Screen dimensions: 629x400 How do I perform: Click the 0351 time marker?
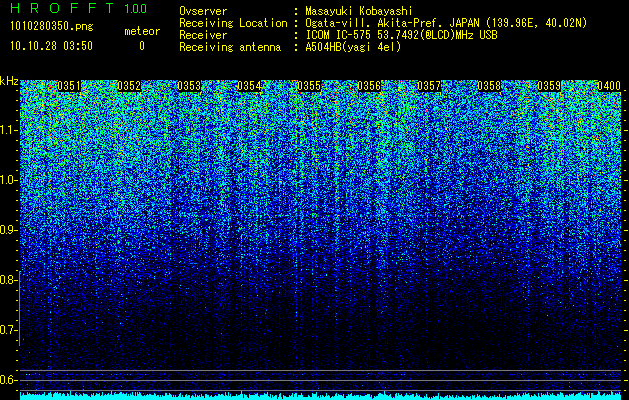[69, 86]
